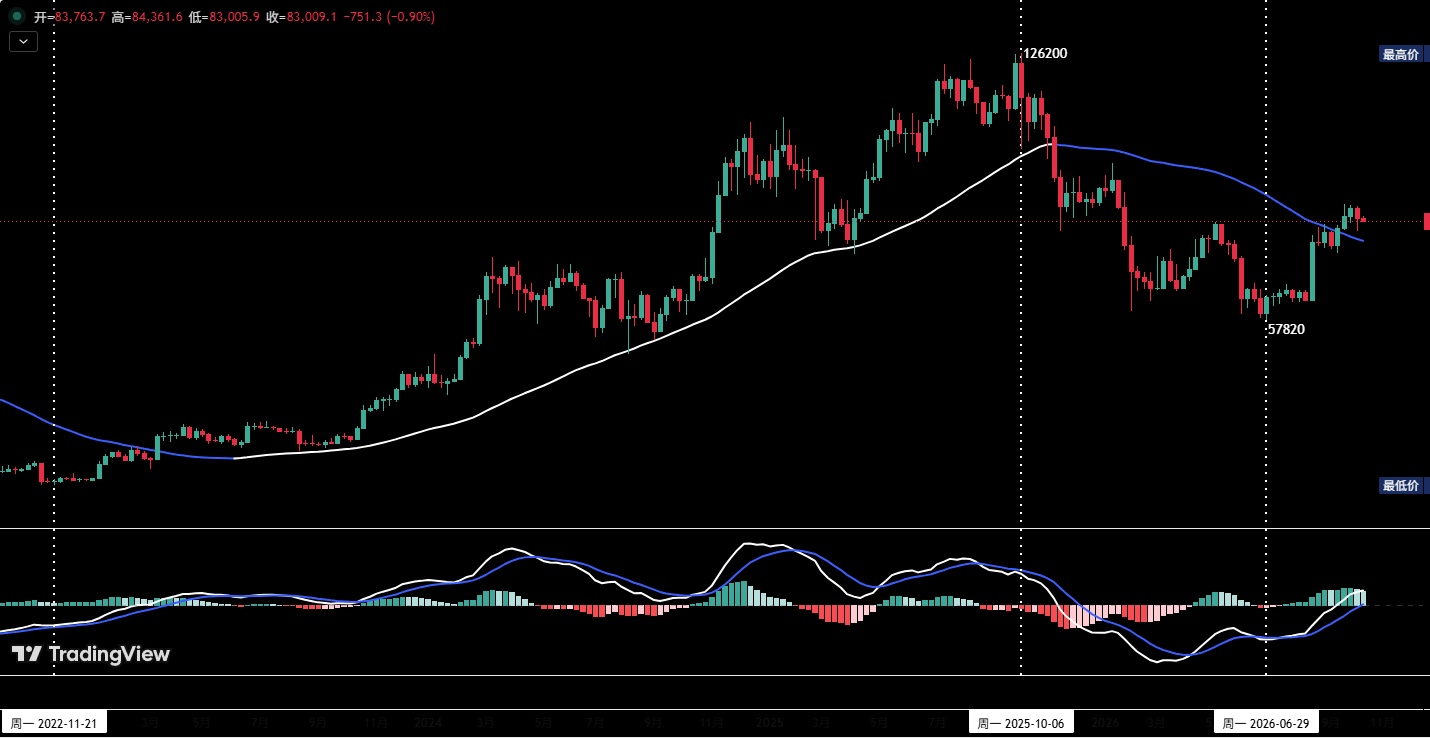1430x738 pixels.
Task: Select the 最低价 label on price axis
Action: click(1400, 485)
